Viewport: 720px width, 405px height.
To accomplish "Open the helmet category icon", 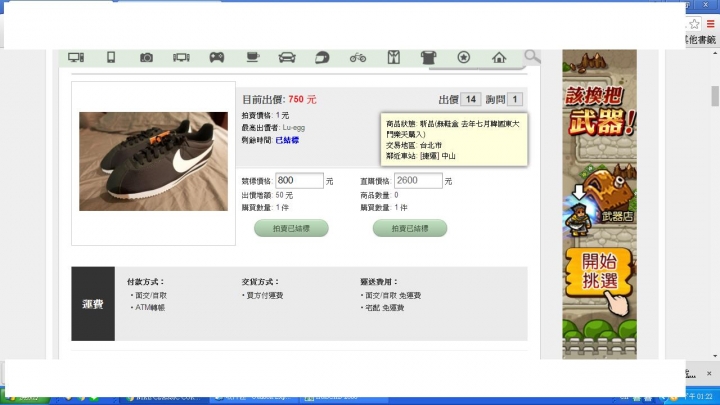I will (x=322, y=57).
